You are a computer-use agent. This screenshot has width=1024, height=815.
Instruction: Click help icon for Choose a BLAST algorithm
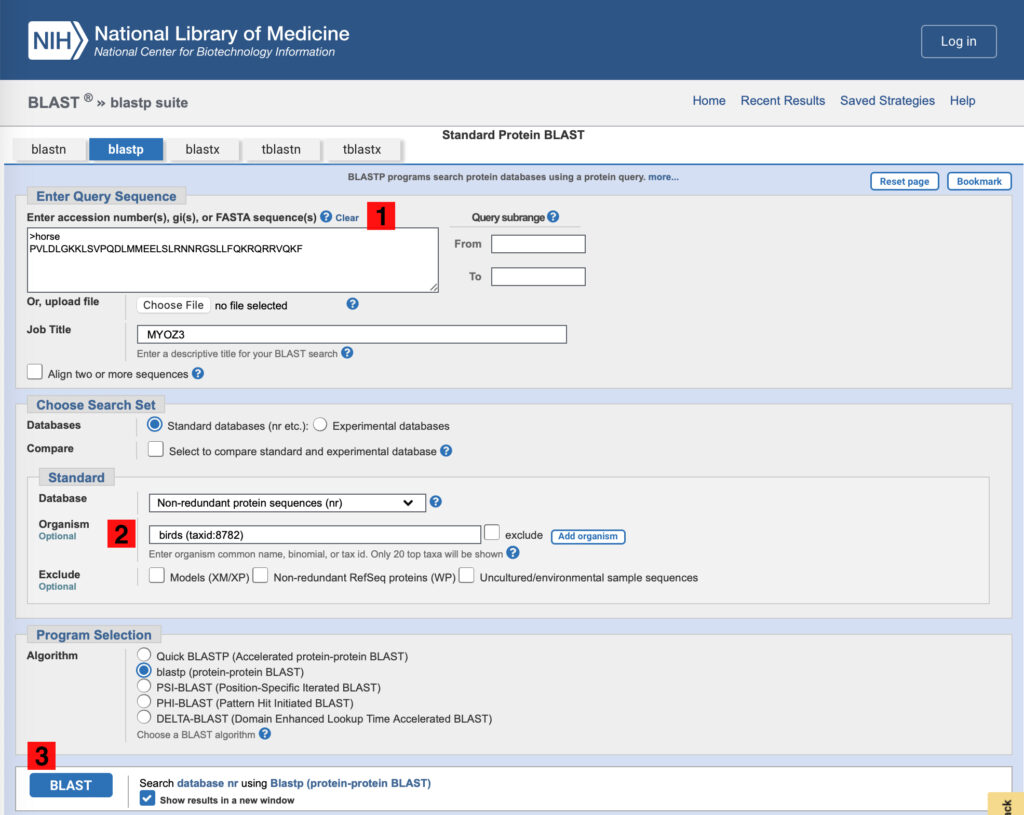(264, 733)
